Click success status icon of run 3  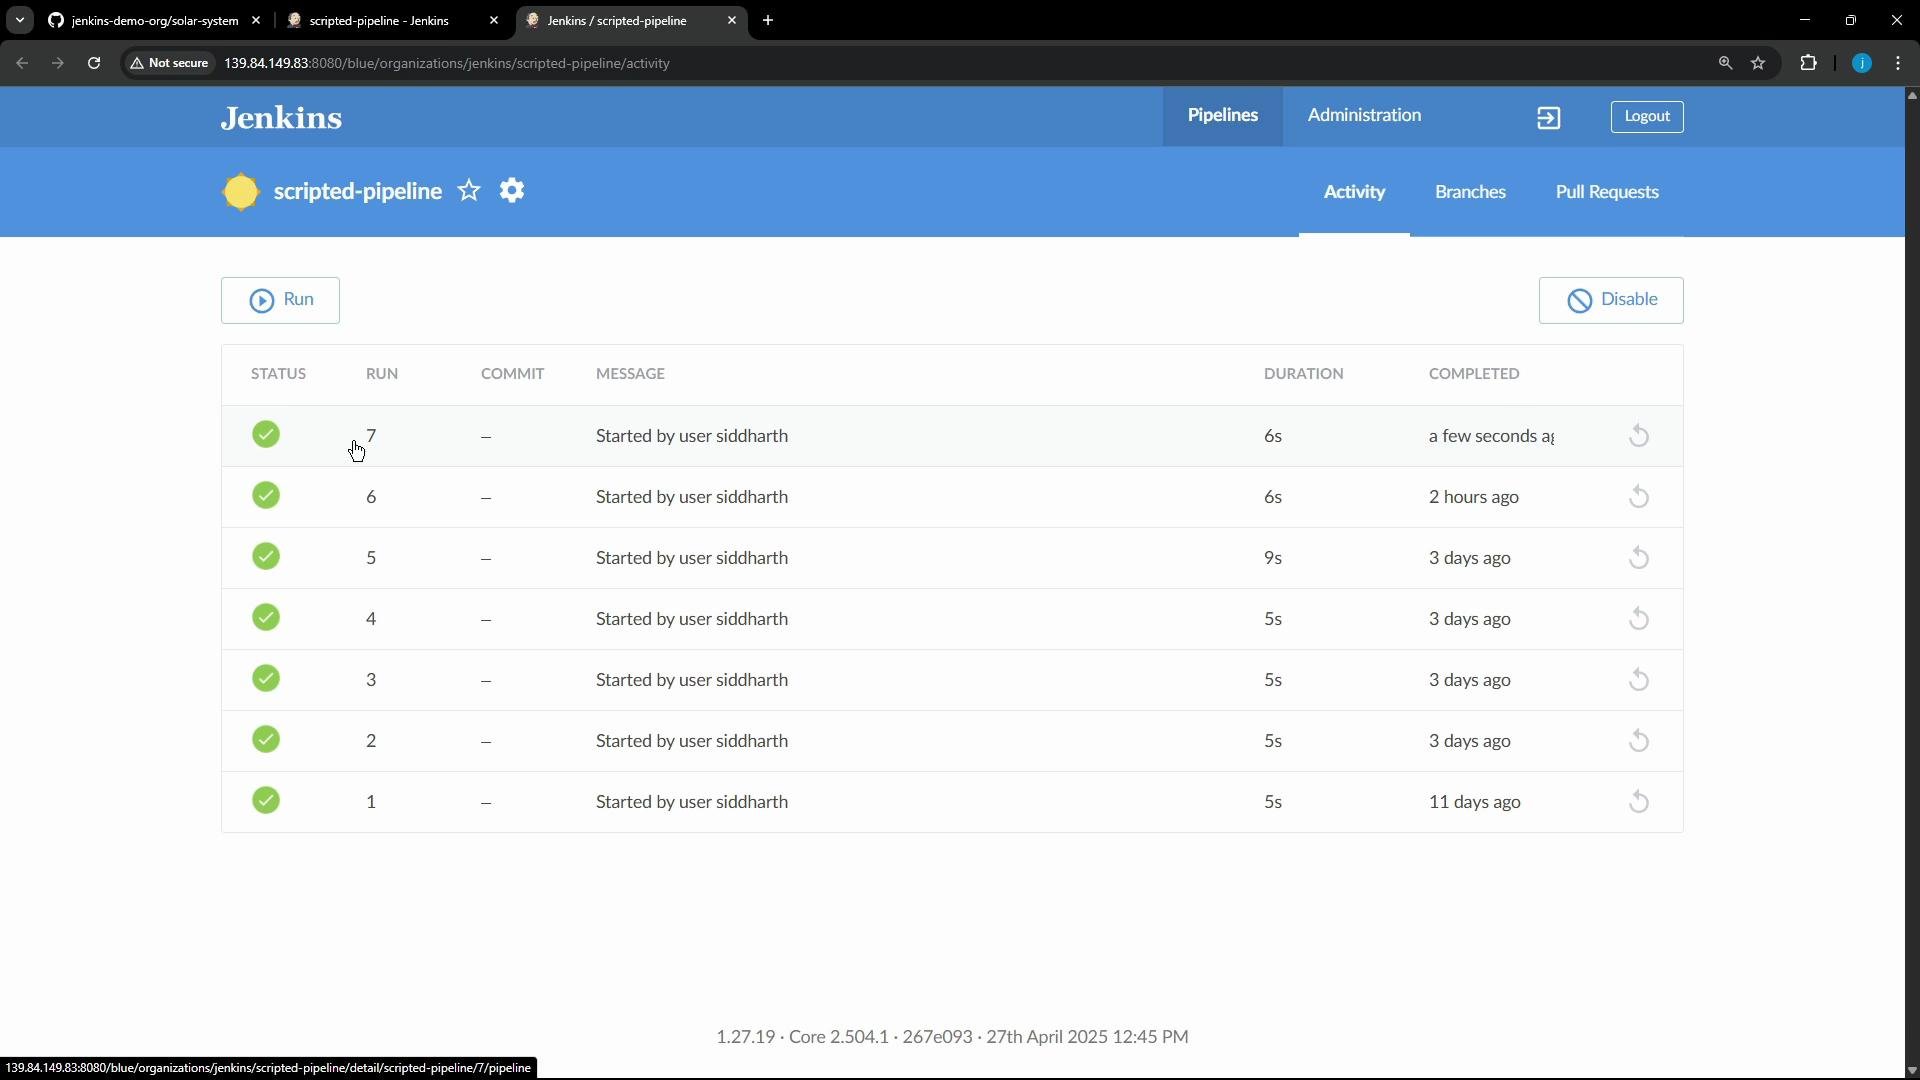(266, 679)
